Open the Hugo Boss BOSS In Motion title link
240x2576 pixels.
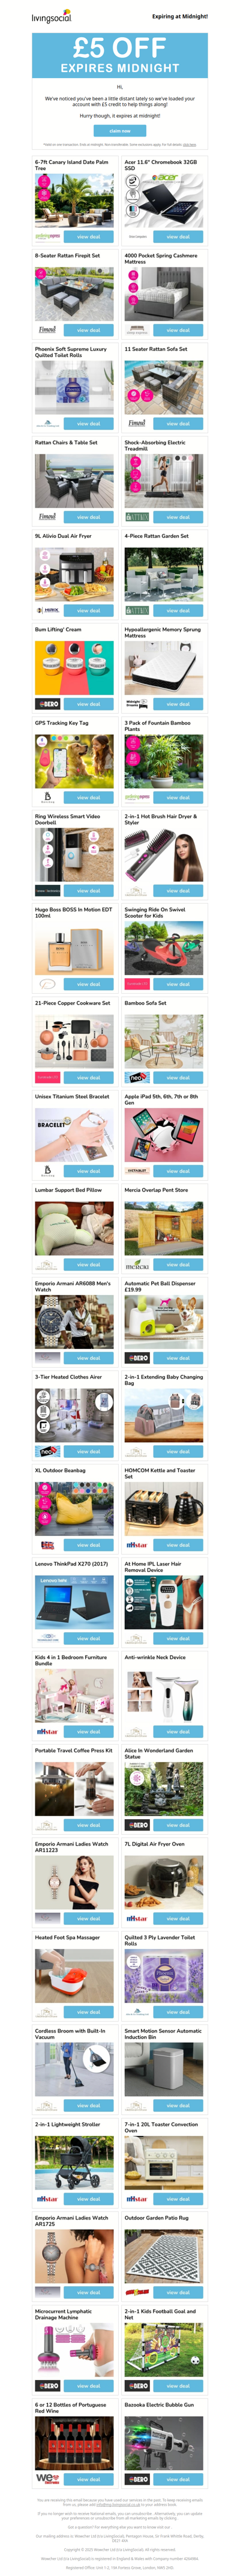coord(74,913)
